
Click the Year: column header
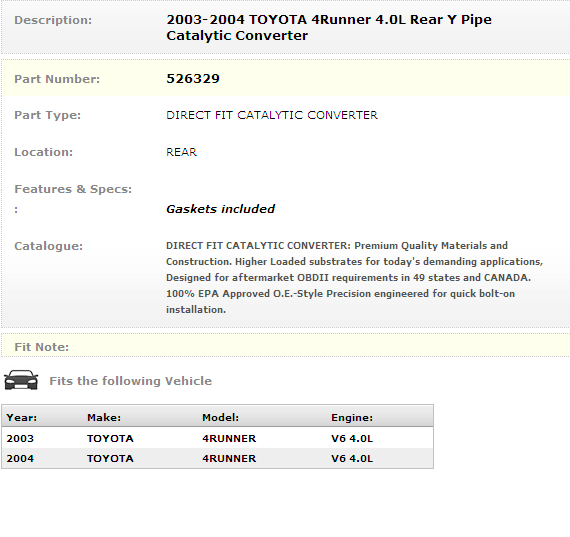[22, 418]
